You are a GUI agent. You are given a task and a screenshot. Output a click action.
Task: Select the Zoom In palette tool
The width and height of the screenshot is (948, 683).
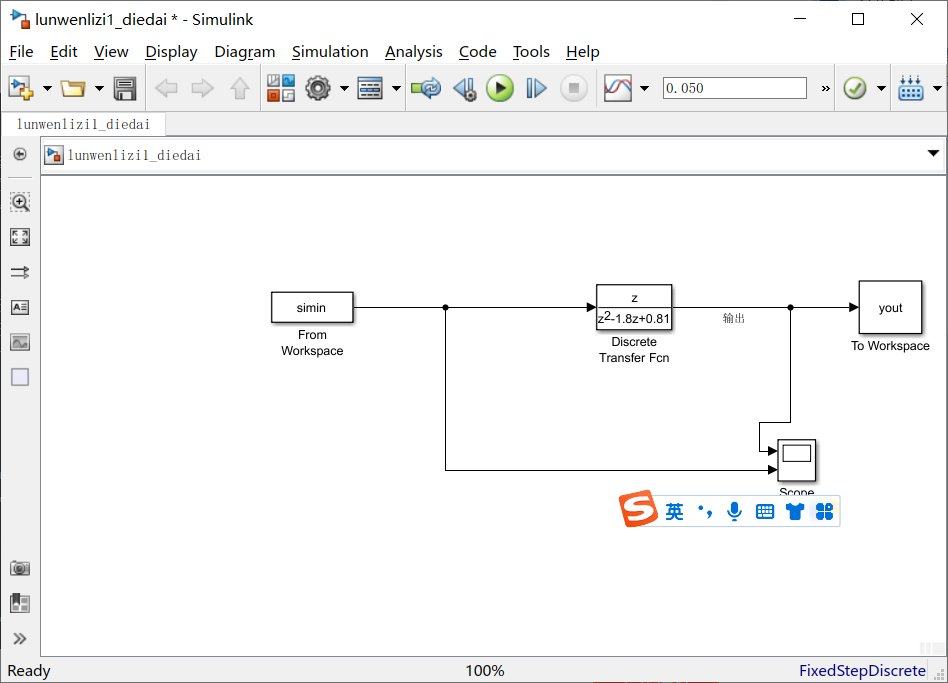[x=20, y=202]
